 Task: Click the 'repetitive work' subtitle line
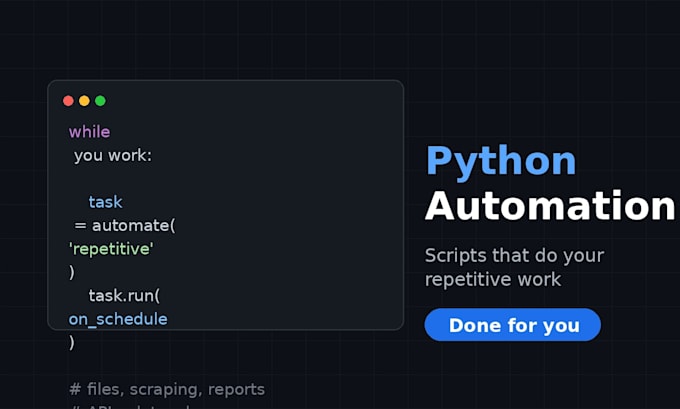tap(493, 280)
